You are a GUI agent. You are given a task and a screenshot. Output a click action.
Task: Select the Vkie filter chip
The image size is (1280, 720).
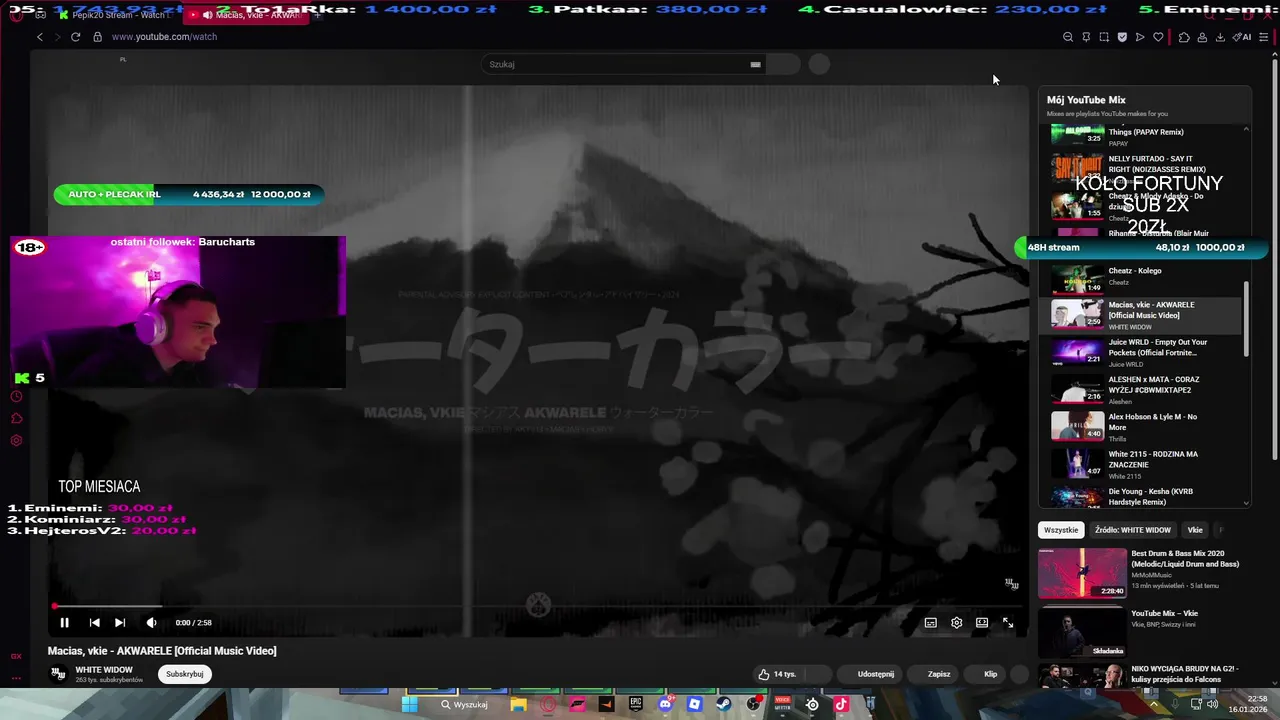1195,530
